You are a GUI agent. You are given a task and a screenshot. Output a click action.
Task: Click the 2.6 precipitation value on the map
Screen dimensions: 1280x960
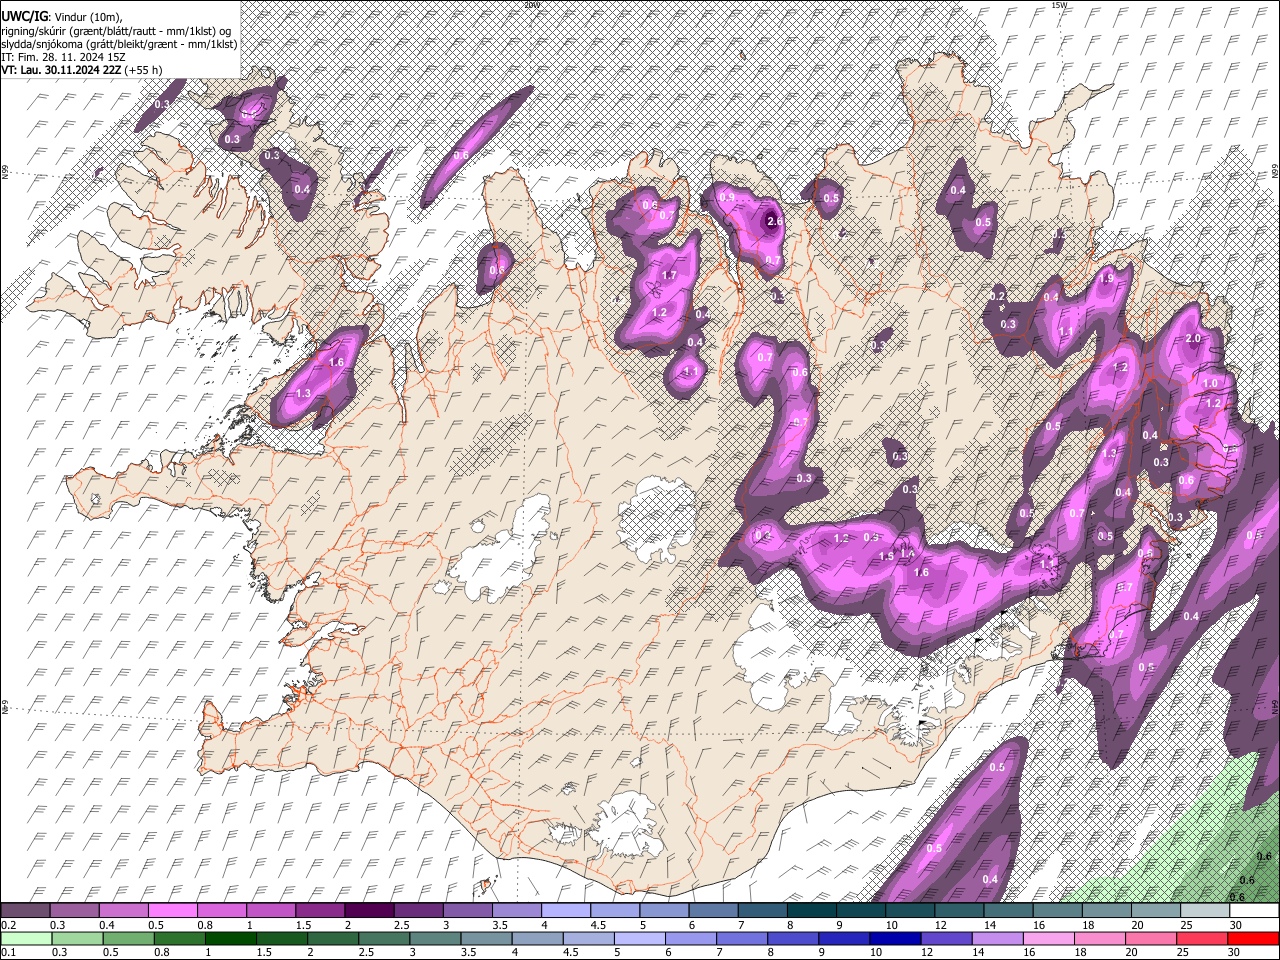(x=773, y=222)
